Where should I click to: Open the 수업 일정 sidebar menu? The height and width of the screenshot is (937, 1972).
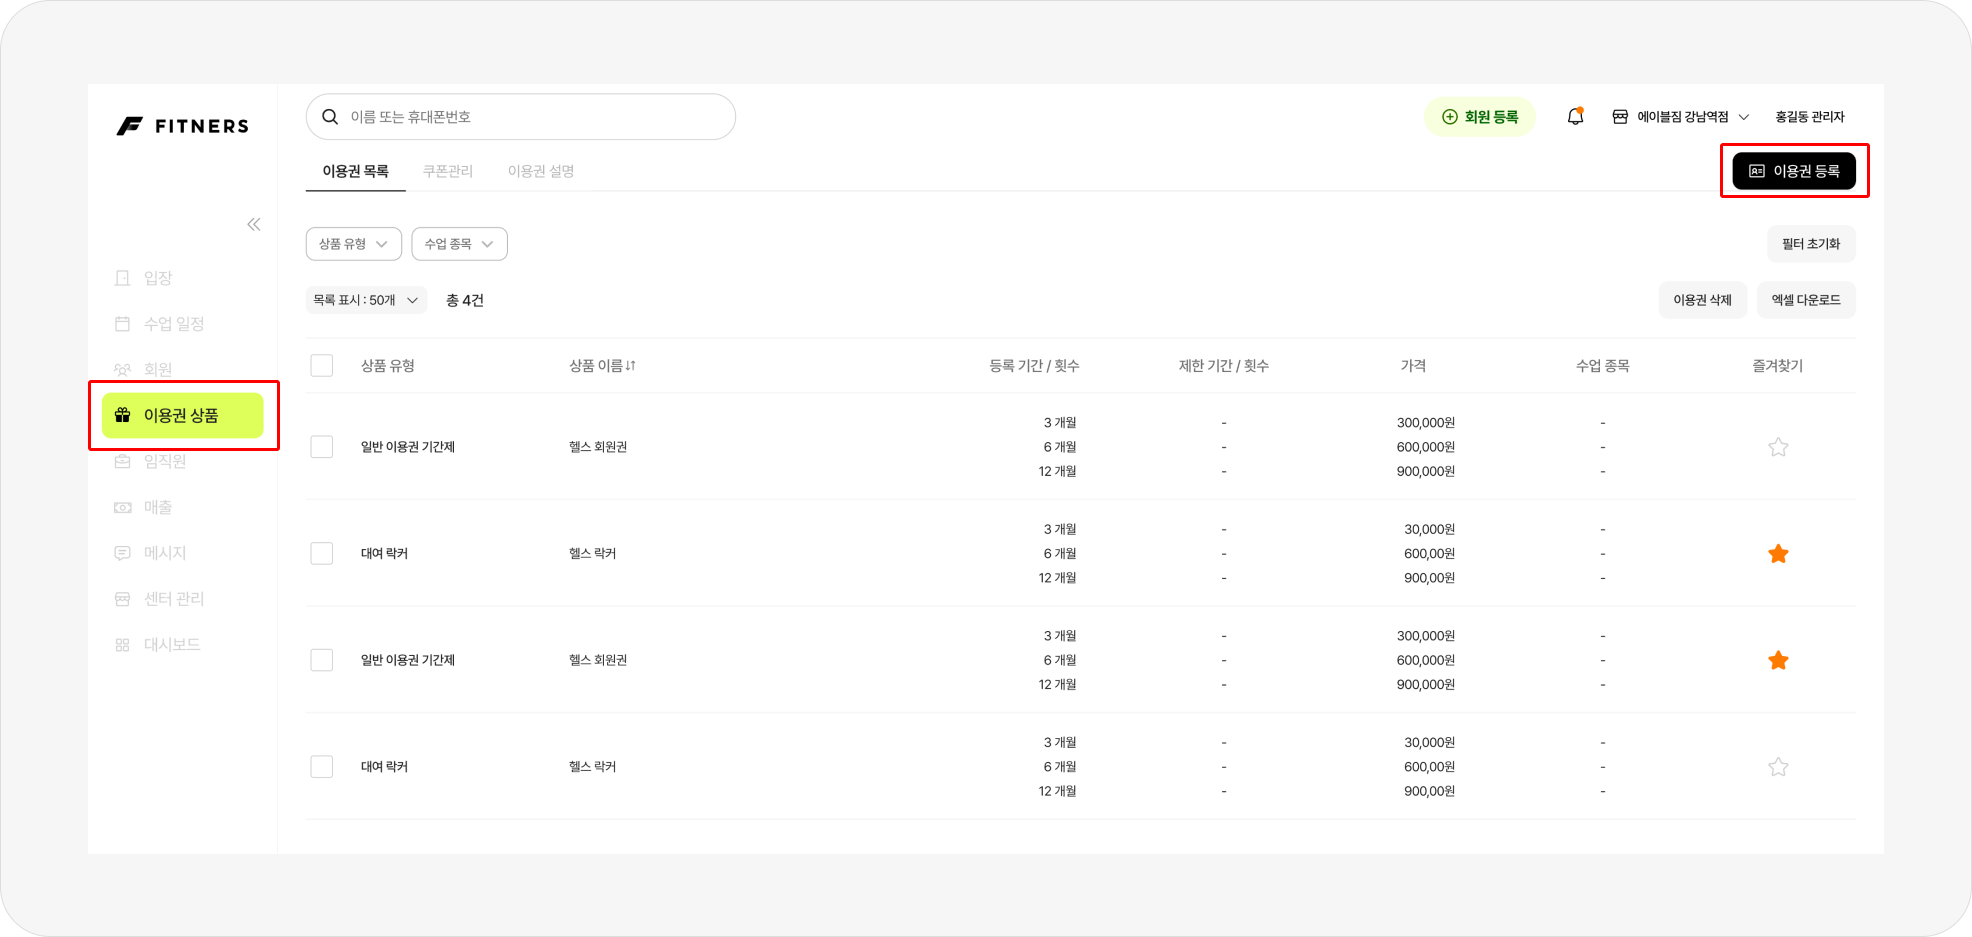pos(160,324)
